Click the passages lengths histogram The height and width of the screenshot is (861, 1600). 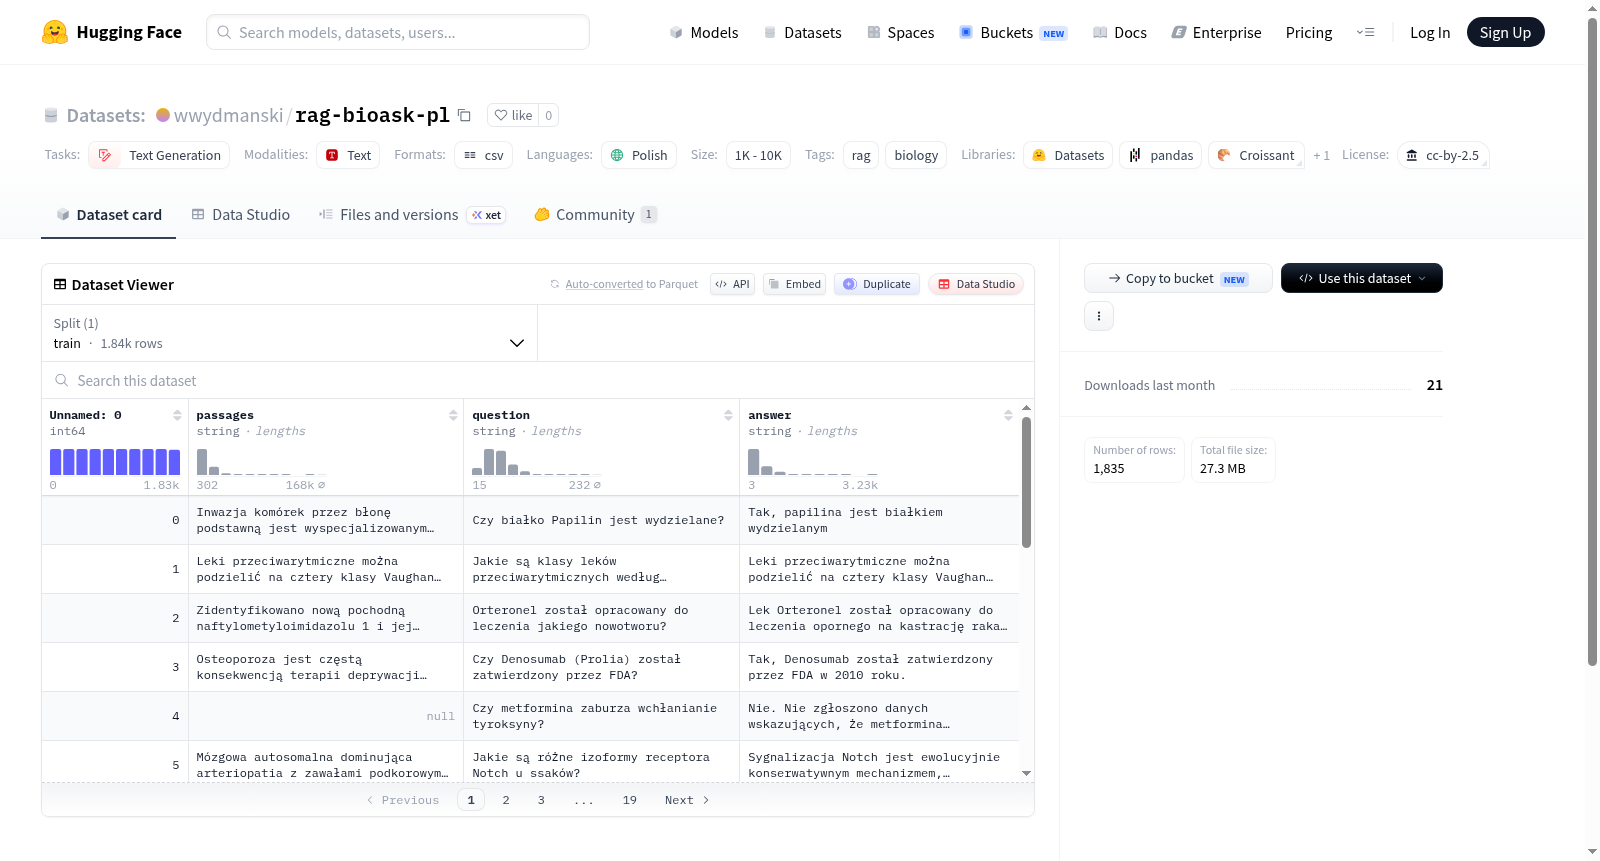coord(263,462)
